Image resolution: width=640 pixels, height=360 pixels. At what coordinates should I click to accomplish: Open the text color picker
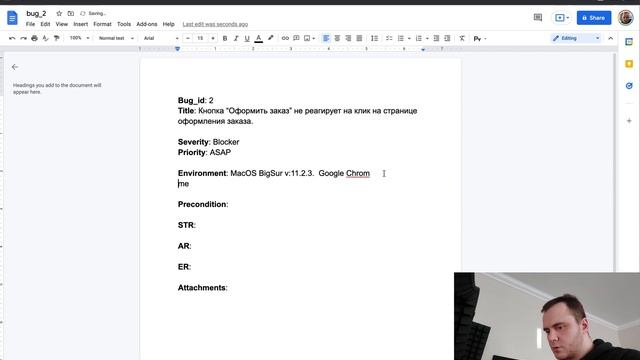click(x=258, y=38)
